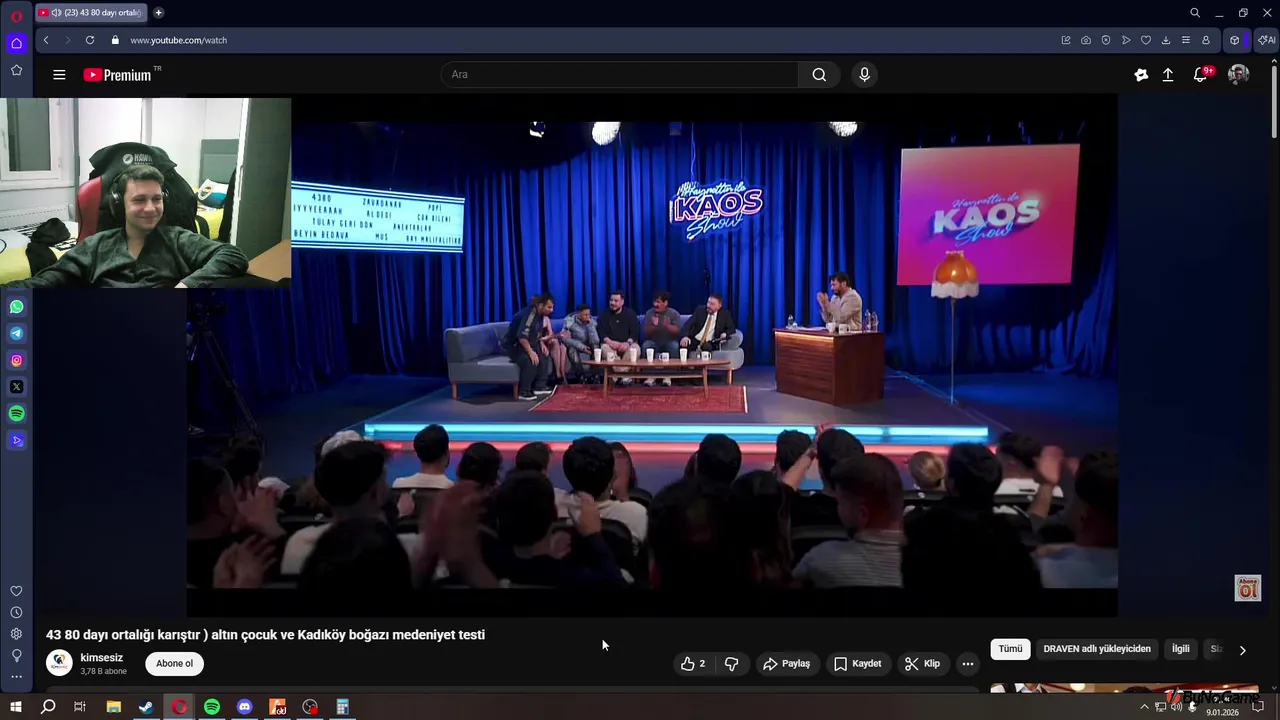Open more actions three-dot menu
Screen dimensions: 1280x720
tap(967, 664)
